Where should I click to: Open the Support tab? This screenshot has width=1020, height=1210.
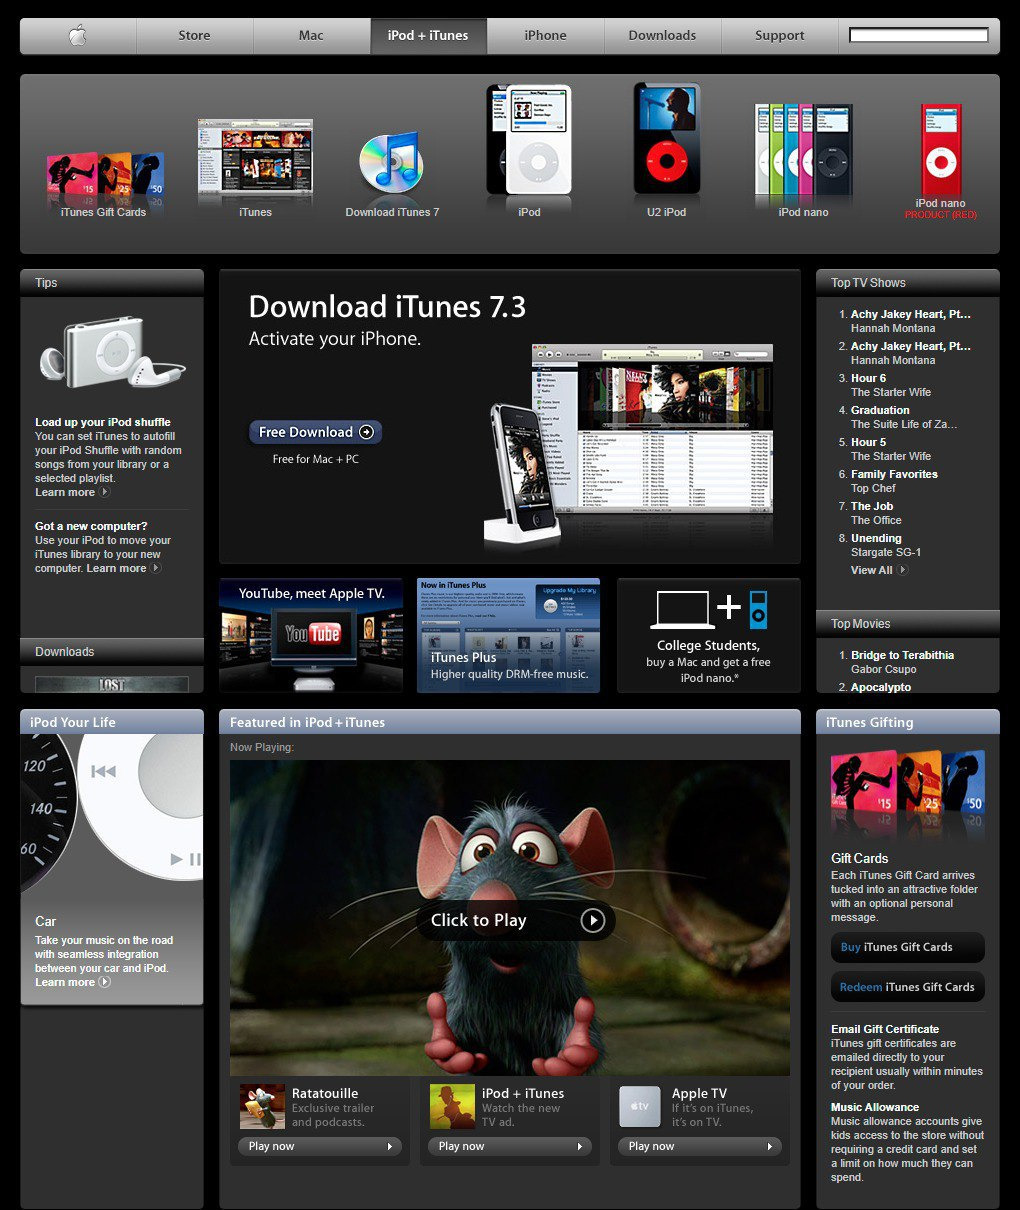(x=779, y=36)
